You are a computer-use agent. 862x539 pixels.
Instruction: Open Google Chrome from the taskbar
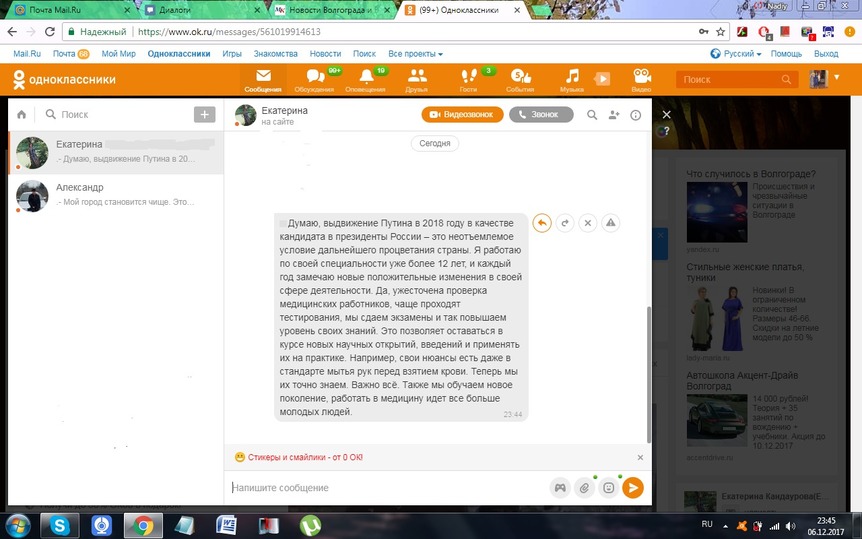pos(143,524)
